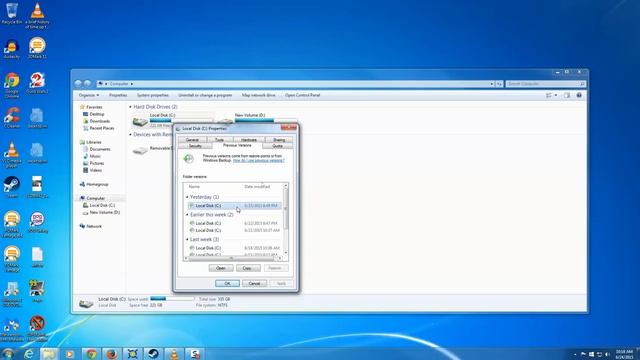Open Firefox from the taskbar
This screenshot has height=360, width=640.
tap(112, 354)
